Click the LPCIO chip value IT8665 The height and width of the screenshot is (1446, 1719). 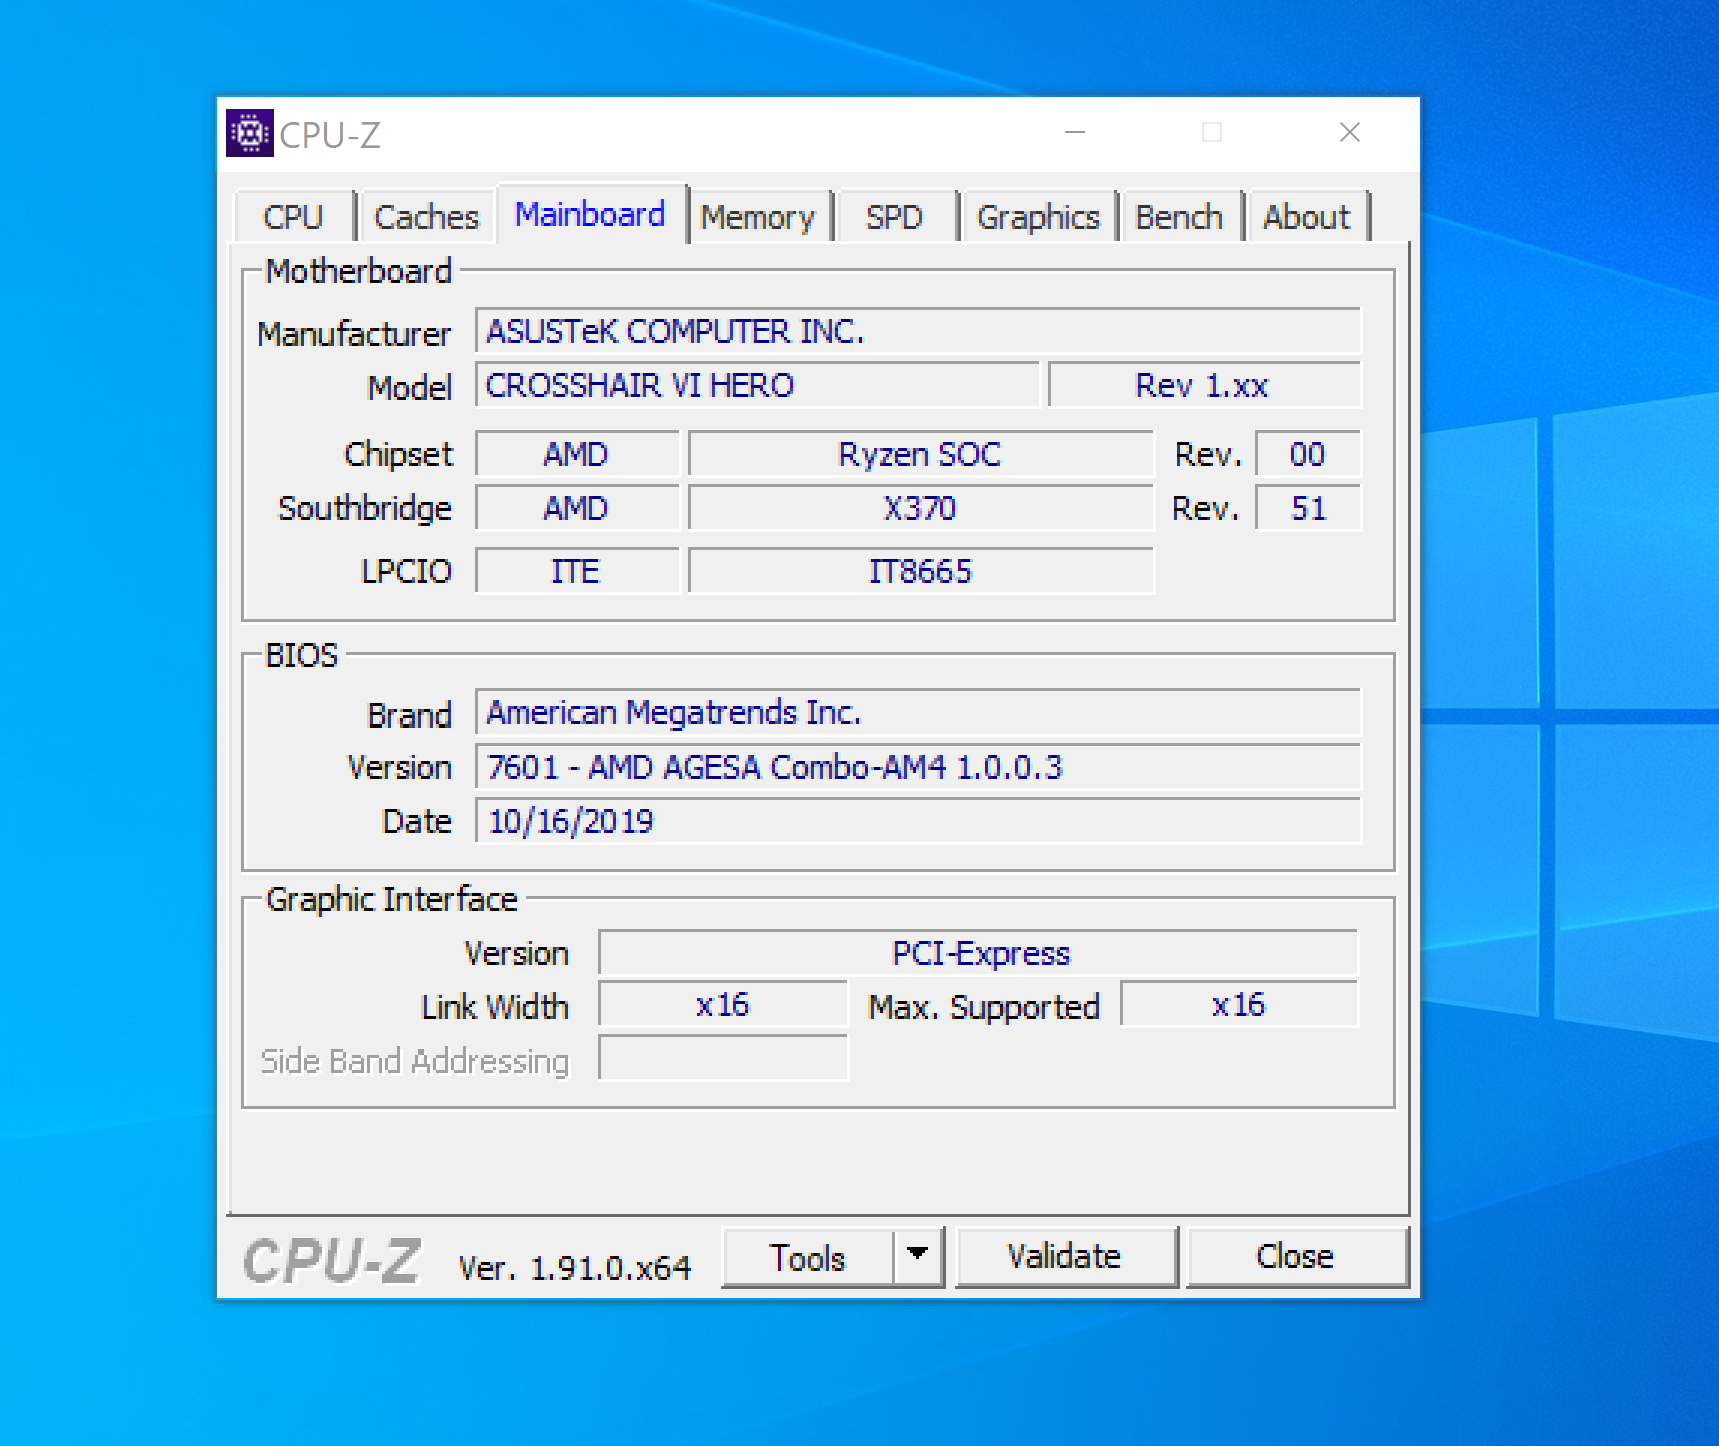coord(920,571)
